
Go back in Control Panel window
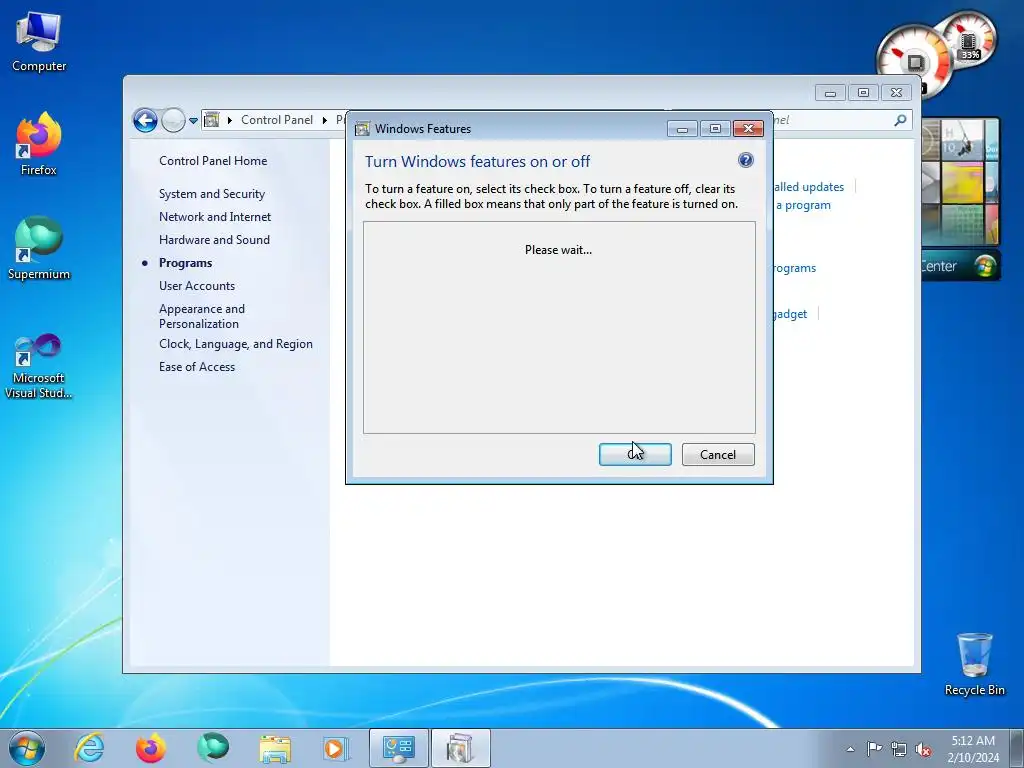[x=145, y=120]
